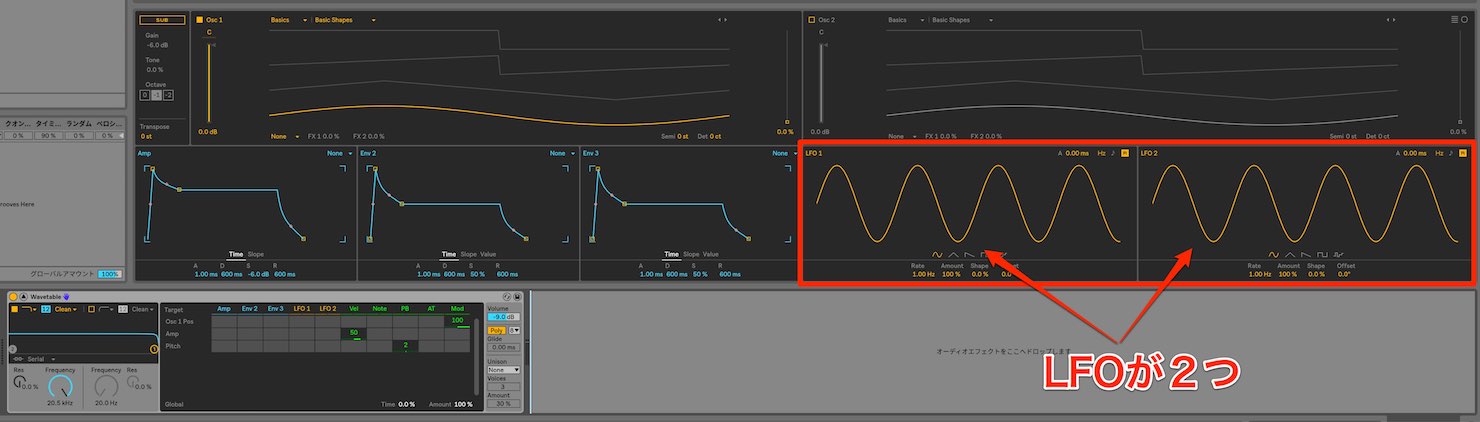Select Env 3 Value tab

pos(711,254)
